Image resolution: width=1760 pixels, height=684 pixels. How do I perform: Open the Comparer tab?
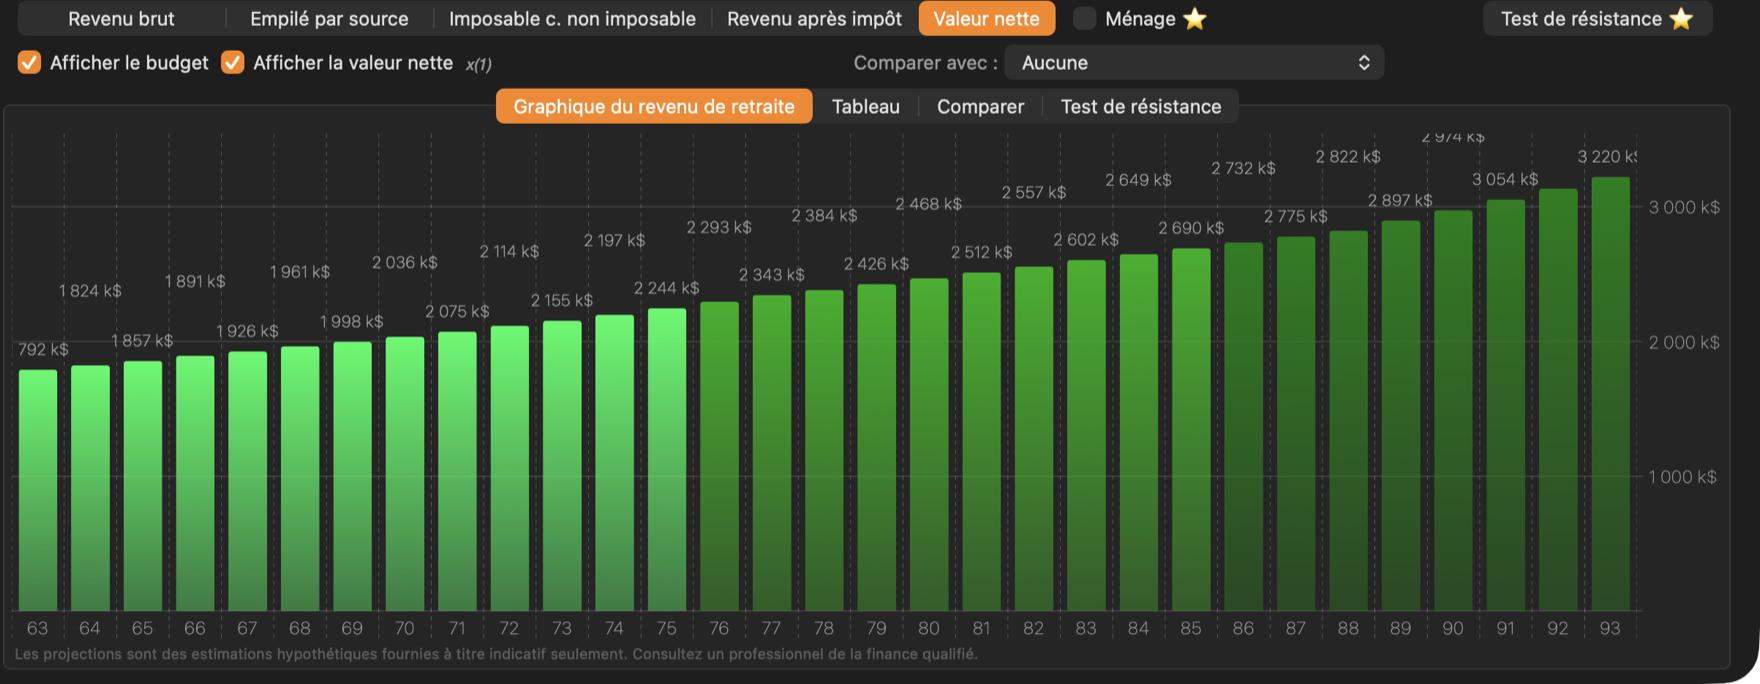point(980,107)
